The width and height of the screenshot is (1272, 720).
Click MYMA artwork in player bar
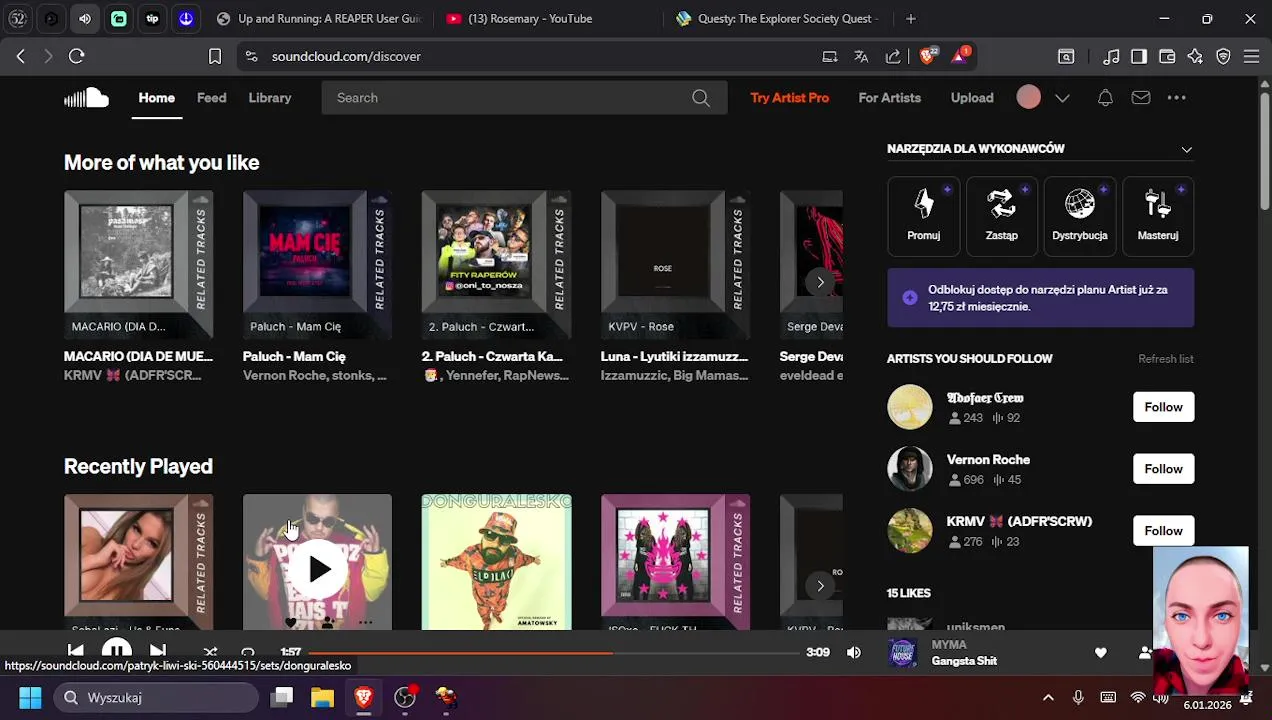[902, 653]
